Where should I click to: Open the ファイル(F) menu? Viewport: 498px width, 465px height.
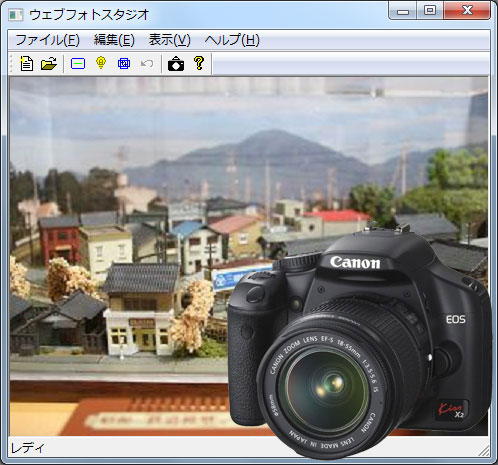pos(48,40)
